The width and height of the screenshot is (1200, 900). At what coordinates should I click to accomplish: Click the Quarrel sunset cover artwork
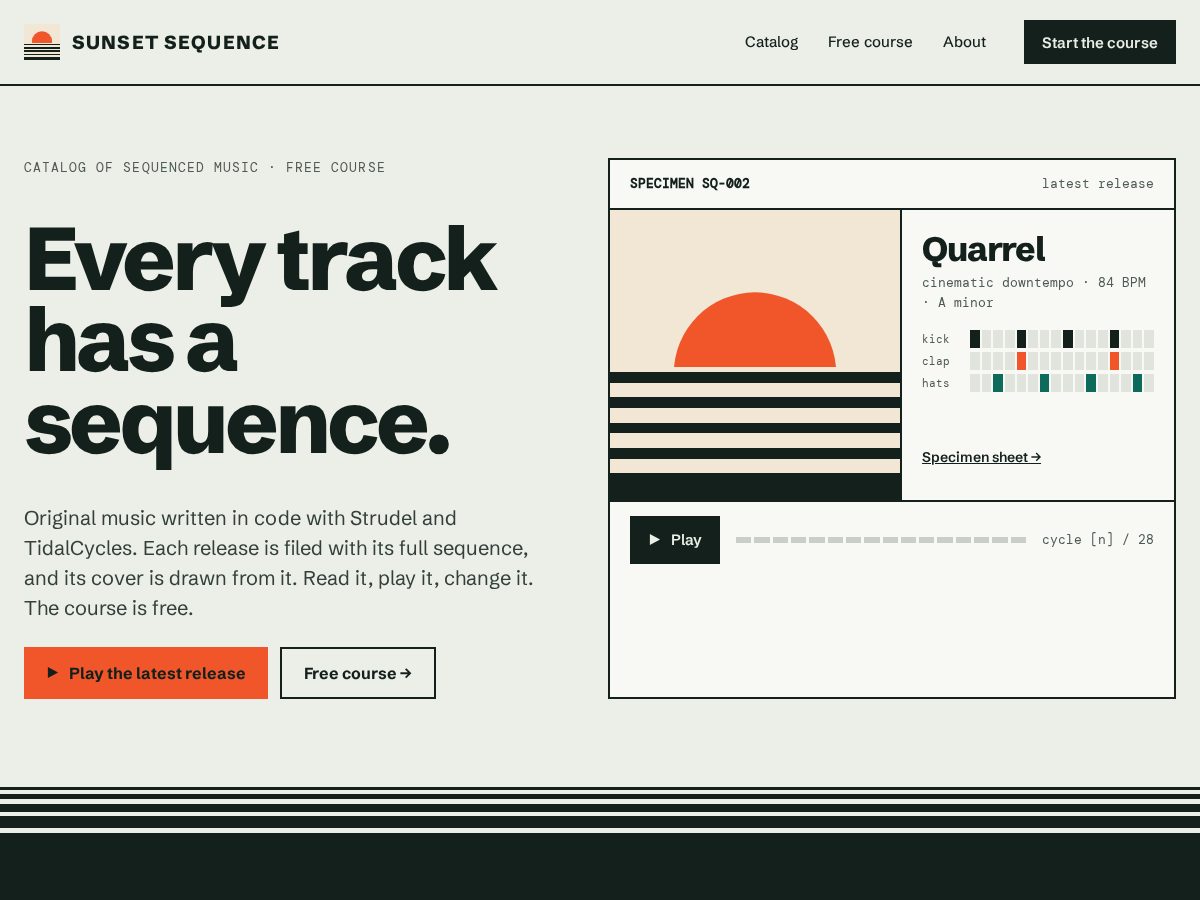tap(755, 355)
